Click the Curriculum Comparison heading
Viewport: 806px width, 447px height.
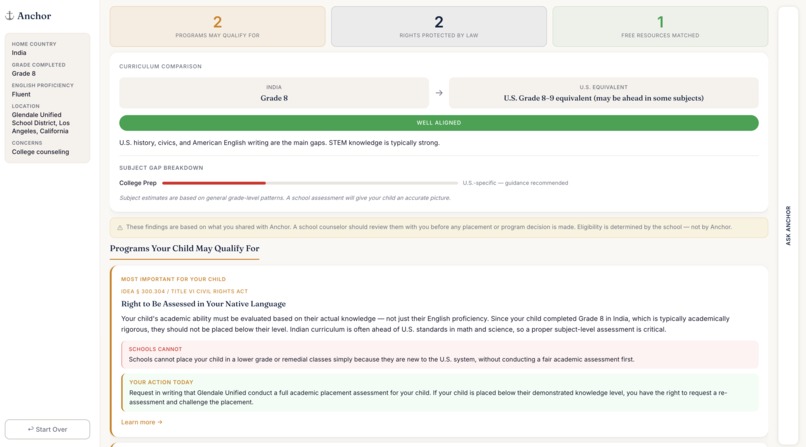160,66
